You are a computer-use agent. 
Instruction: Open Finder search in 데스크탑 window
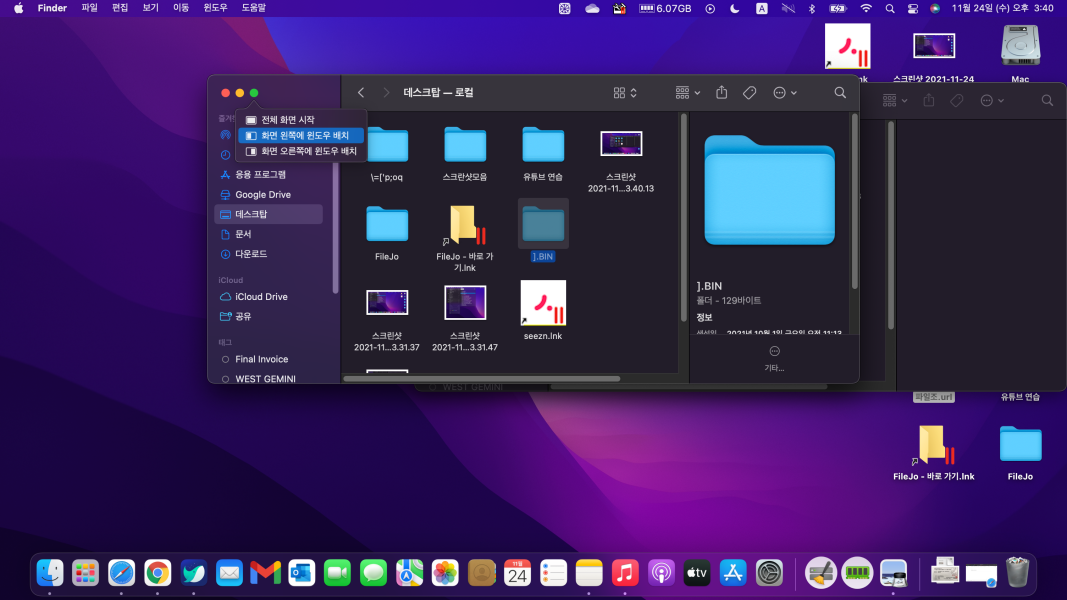840,93
